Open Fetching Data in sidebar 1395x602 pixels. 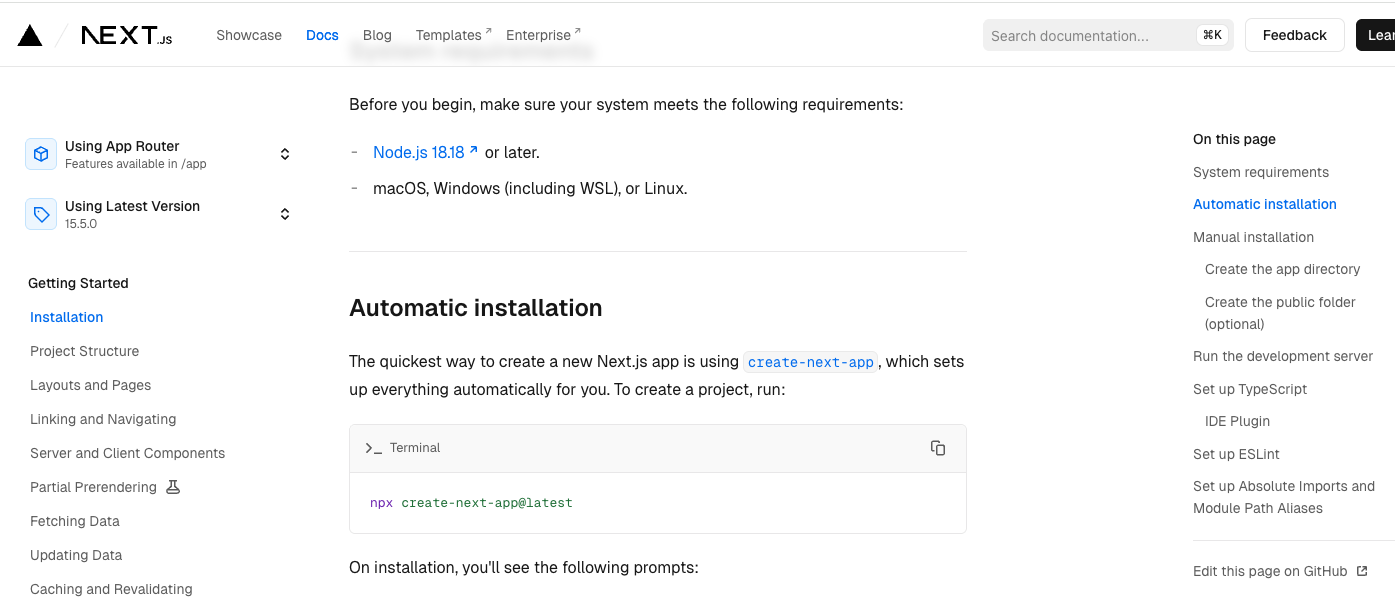[x=75, y=521]
